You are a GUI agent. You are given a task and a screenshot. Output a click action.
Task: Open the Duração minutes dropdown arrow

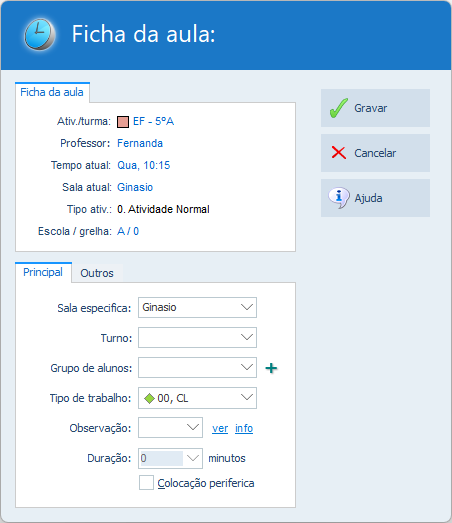pyautogui.click(x=193, y=458)
